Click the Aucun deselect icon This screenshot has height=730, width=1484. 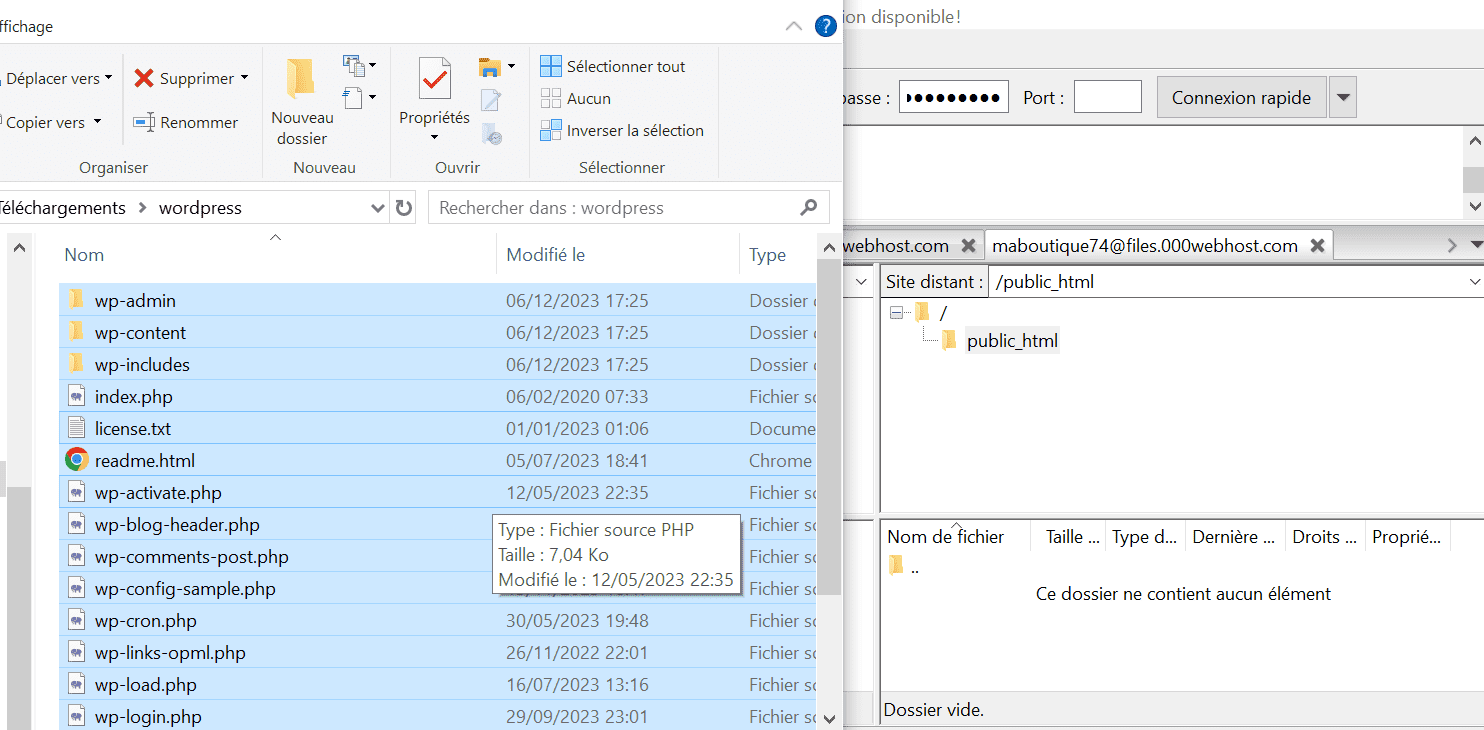point(551,98)
